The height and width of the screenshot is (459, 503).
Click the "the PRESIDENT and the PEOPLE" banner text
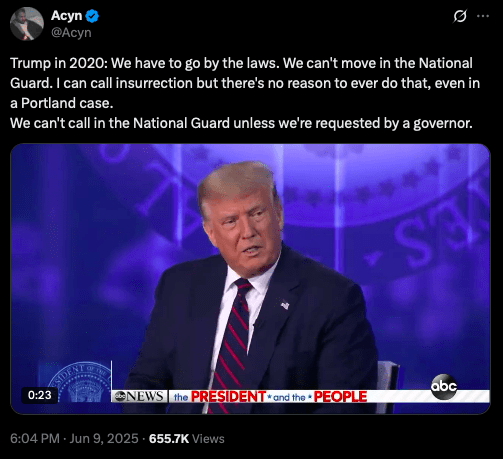[270, 397]
